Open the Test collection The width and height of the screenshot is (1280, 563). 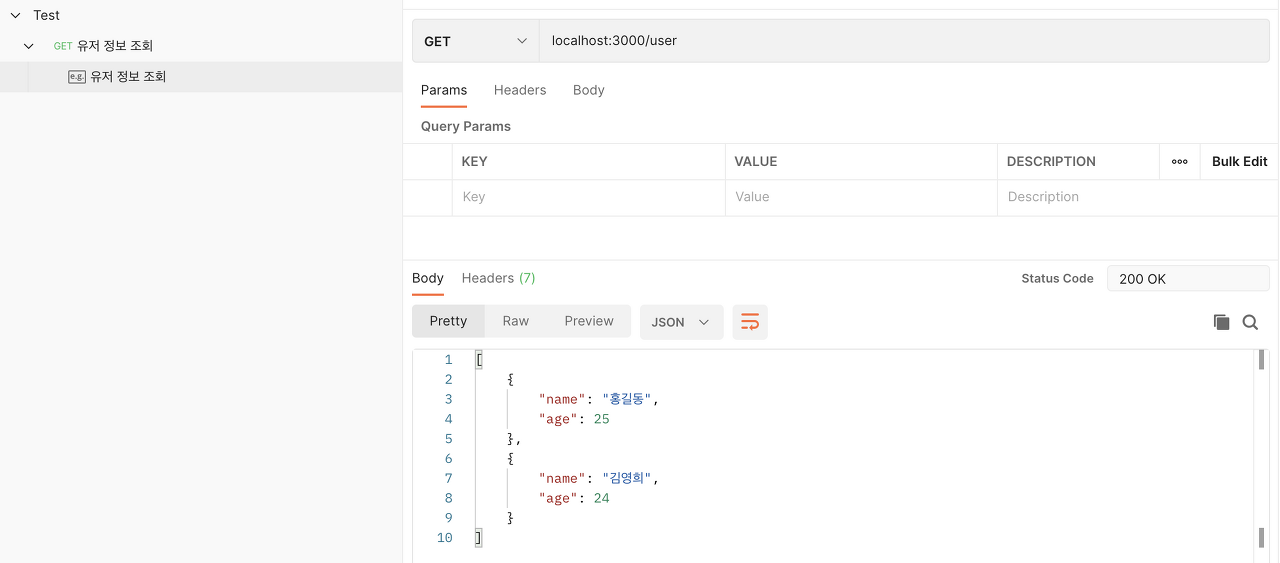(x=46, y=15)
